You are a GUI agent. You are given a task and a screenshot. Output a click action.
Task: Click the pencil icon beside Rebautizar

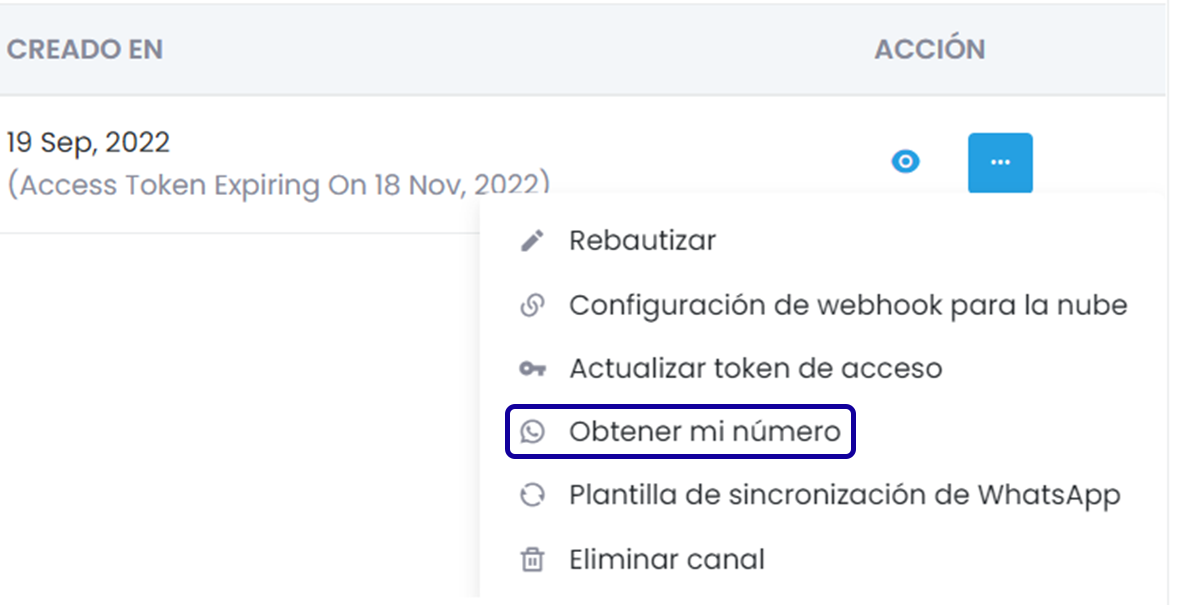click(x=533, y=241)
